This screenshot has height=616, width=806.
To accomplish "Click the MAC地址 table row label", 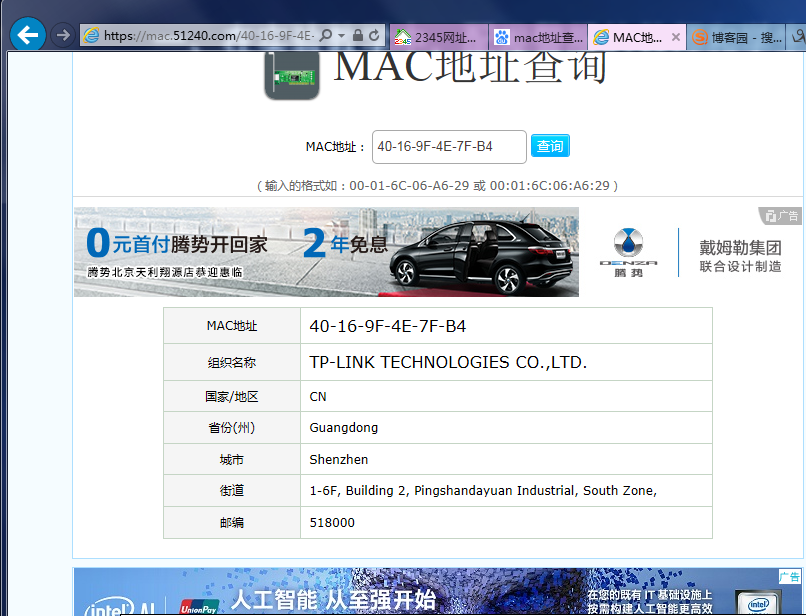I will pos(232,325).
